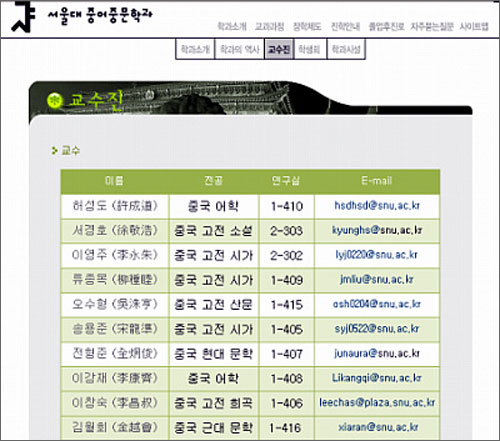Click email link xiaran@snu.ac.kr
Image resolution: width=500 pixels, height=441 pixels.
(x=378, y=427)
